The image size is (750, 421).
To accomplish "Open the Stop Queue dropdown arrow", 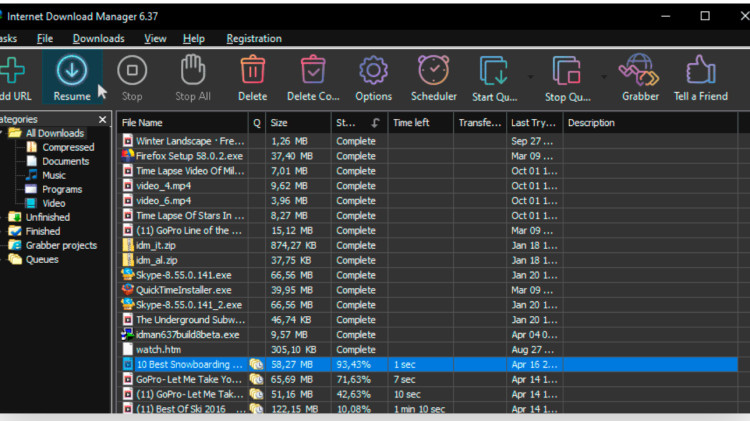I will (x=604, y=77).
